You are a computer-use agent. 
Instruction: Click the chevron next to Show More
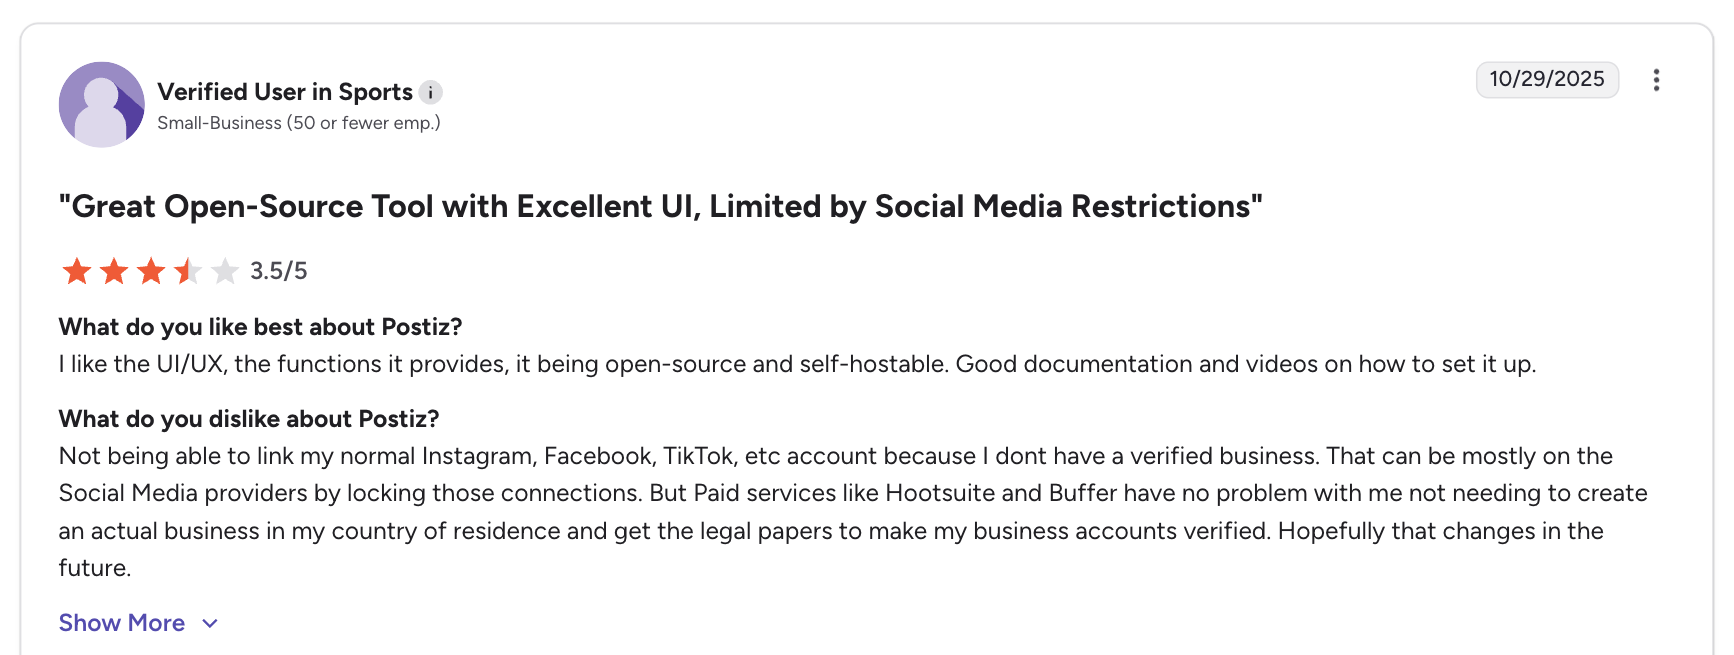(x=209, y=623)
